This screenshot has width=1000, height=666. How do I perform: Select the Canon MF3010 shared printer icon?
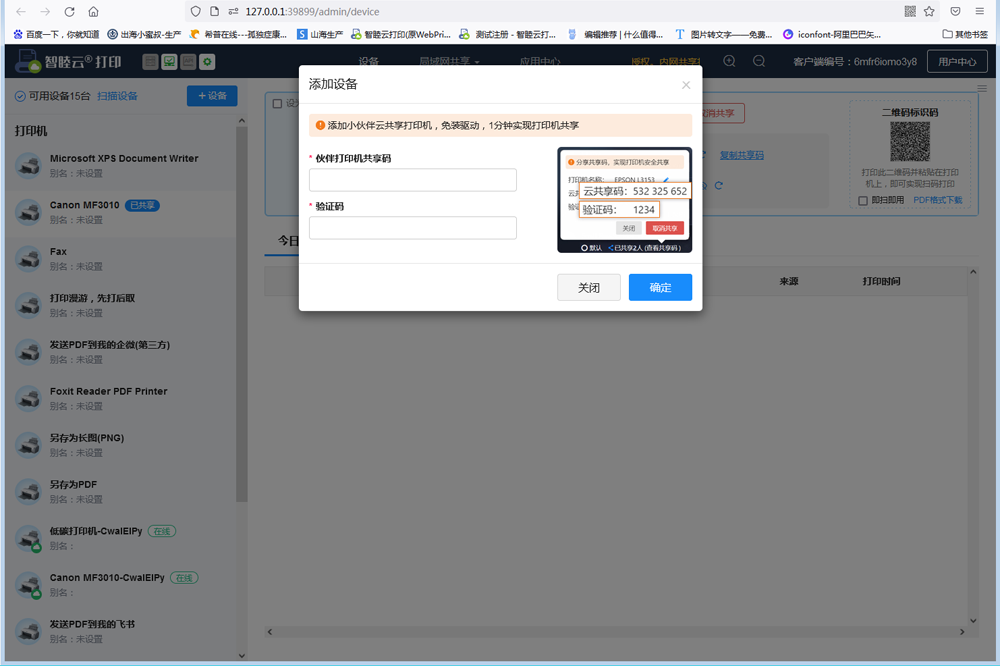28,212
